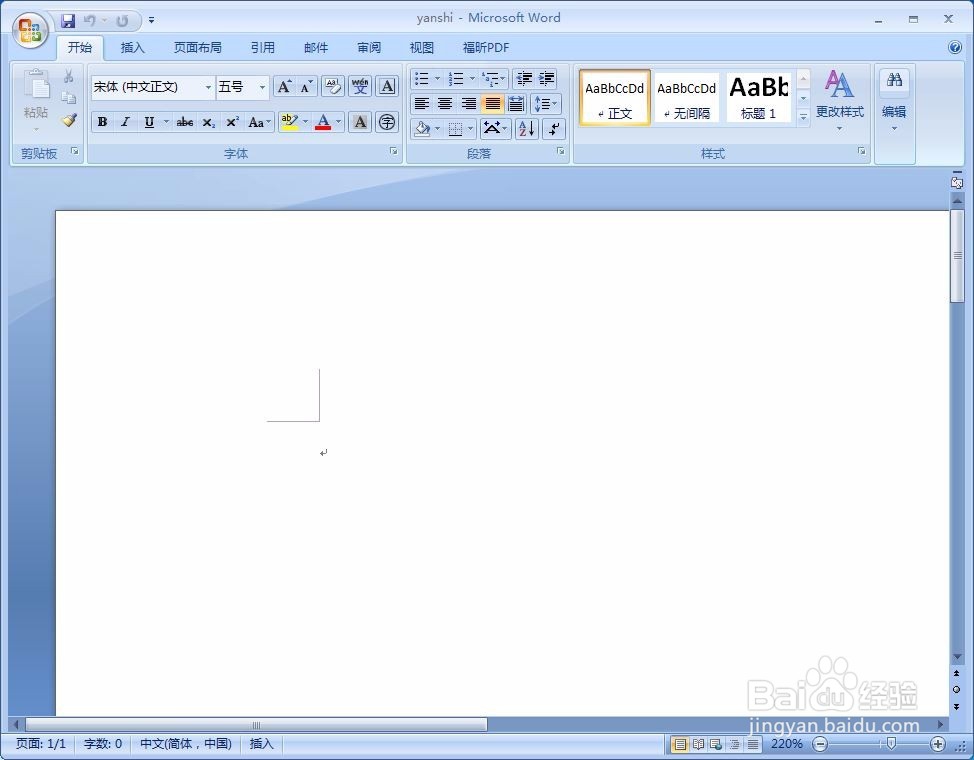Apply red font color

[323, 122]
